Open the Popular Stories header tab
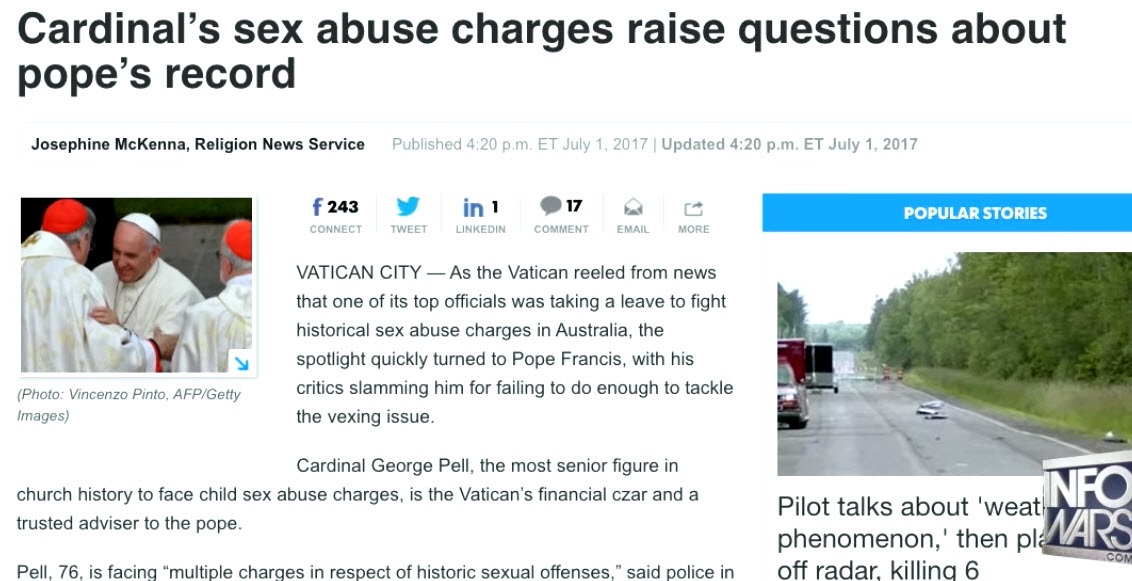 coord(947,213)
